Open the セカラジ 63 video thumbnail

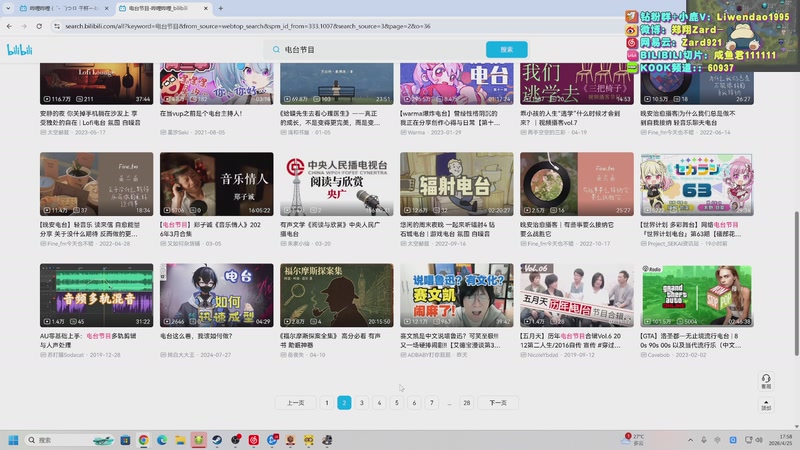click(697, 184)
